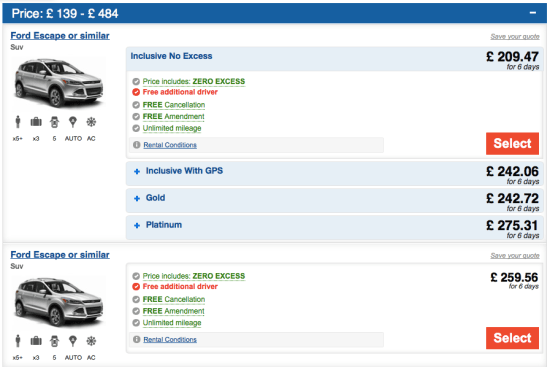Viewport: 550px width, 367px height.
Task: Click the luggage suitcase icon of second car
Action: [x=36, y=341]
